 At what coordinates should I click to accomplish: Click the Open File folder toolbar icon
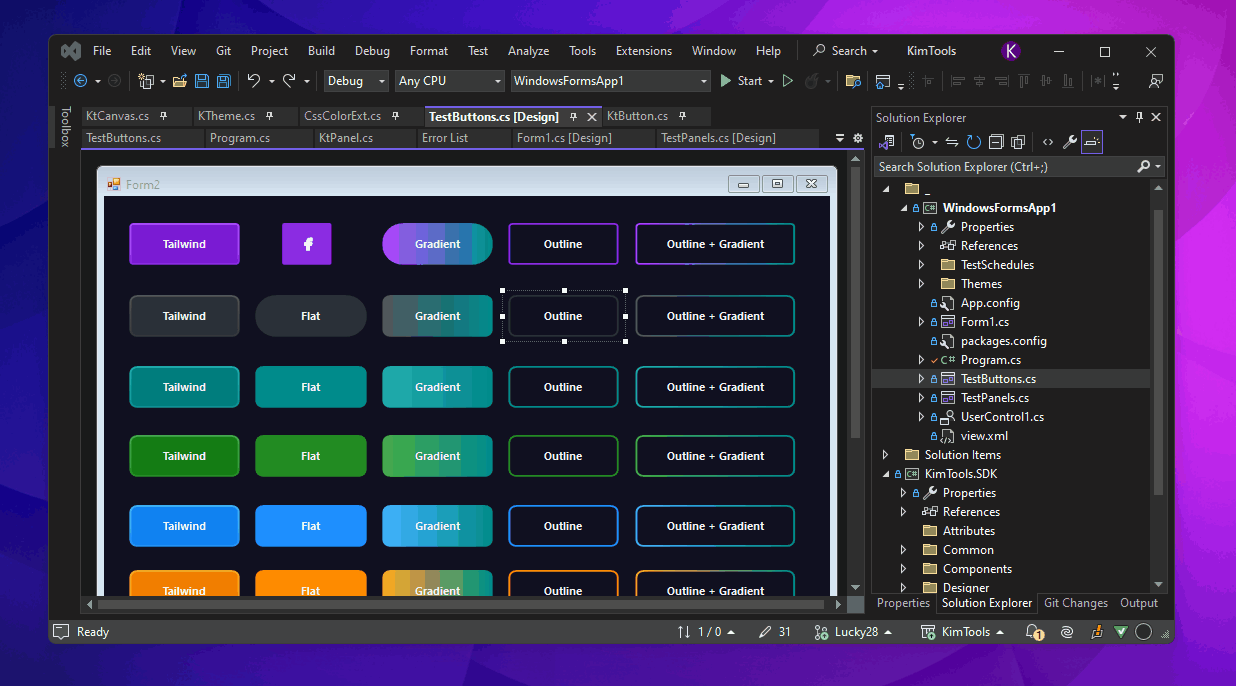coord(180,81)
